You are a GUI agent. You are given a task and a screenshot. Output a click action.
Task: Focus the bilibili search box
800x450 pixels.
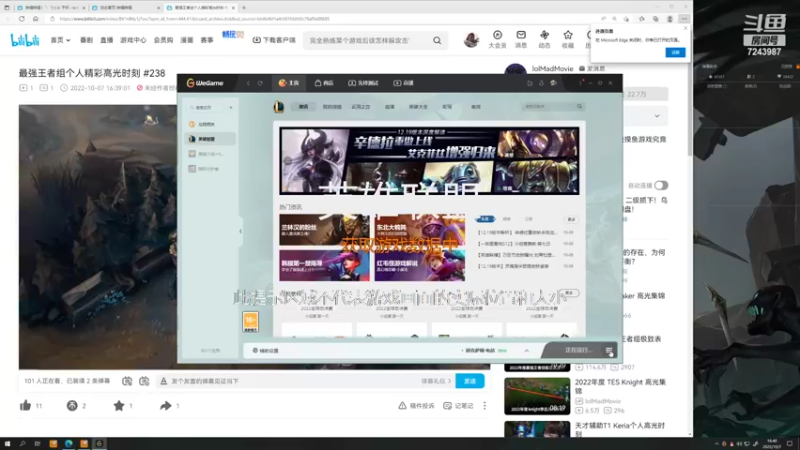coord(367,40)
